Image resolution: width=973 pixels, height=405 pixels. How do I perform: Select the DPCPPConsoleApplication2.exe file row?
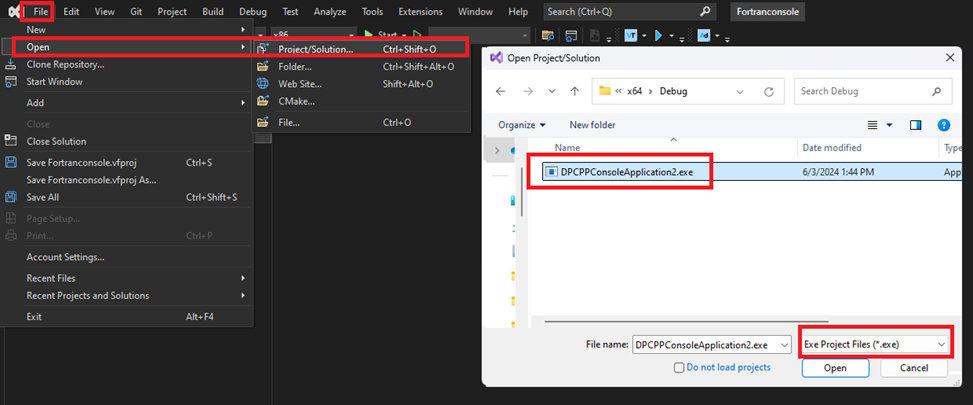point(752,172)
